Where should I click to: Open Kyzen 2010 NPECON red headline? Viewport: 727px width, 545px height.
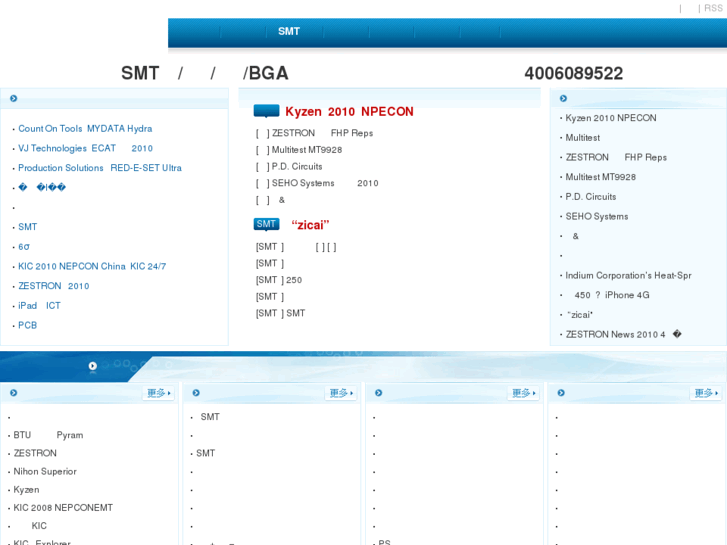point(349,112)
